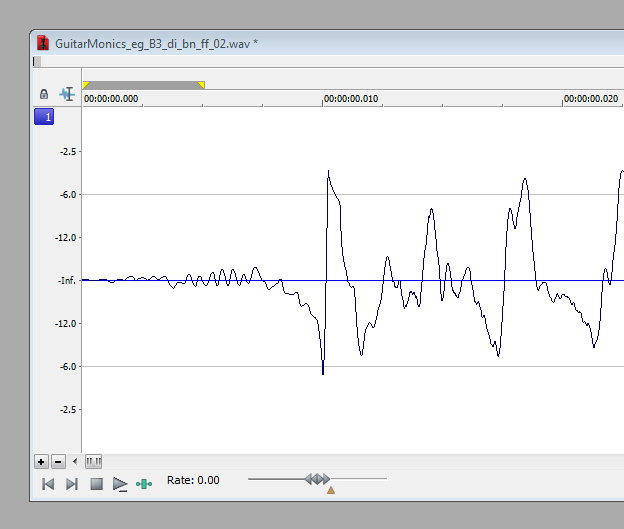Viewport: 624px width, 529px height.
Task: Click the right yellow loop region marker
Action: 201,85
